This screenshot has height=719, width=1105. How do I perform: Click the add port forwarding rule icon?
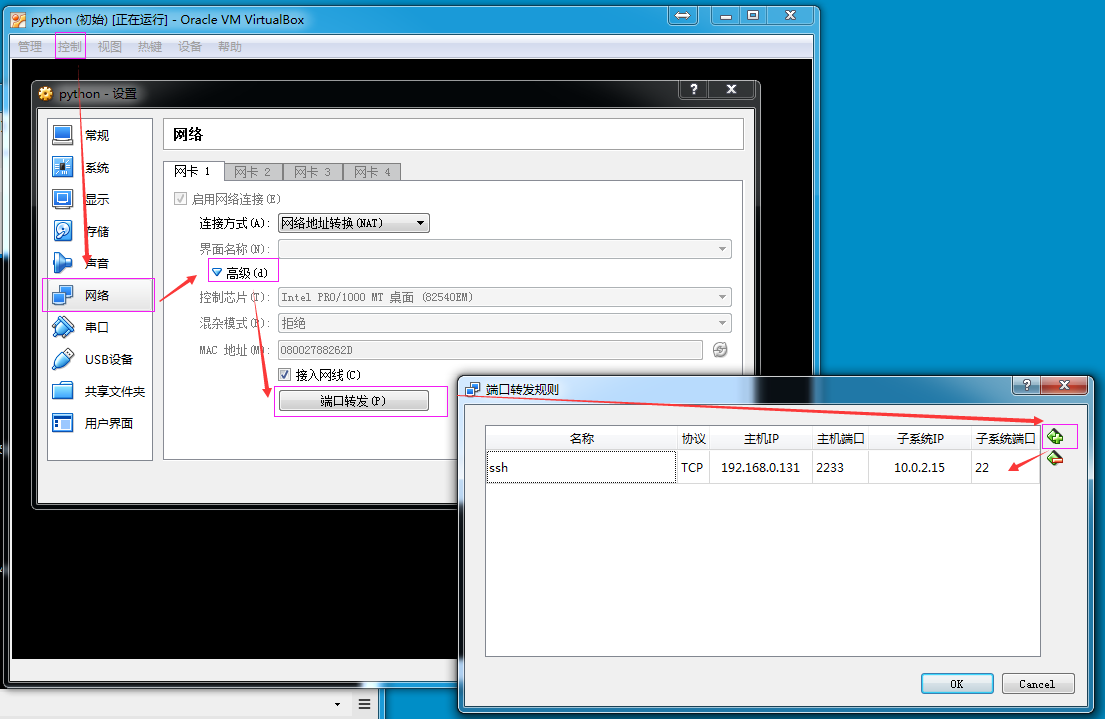point(1055,436)
